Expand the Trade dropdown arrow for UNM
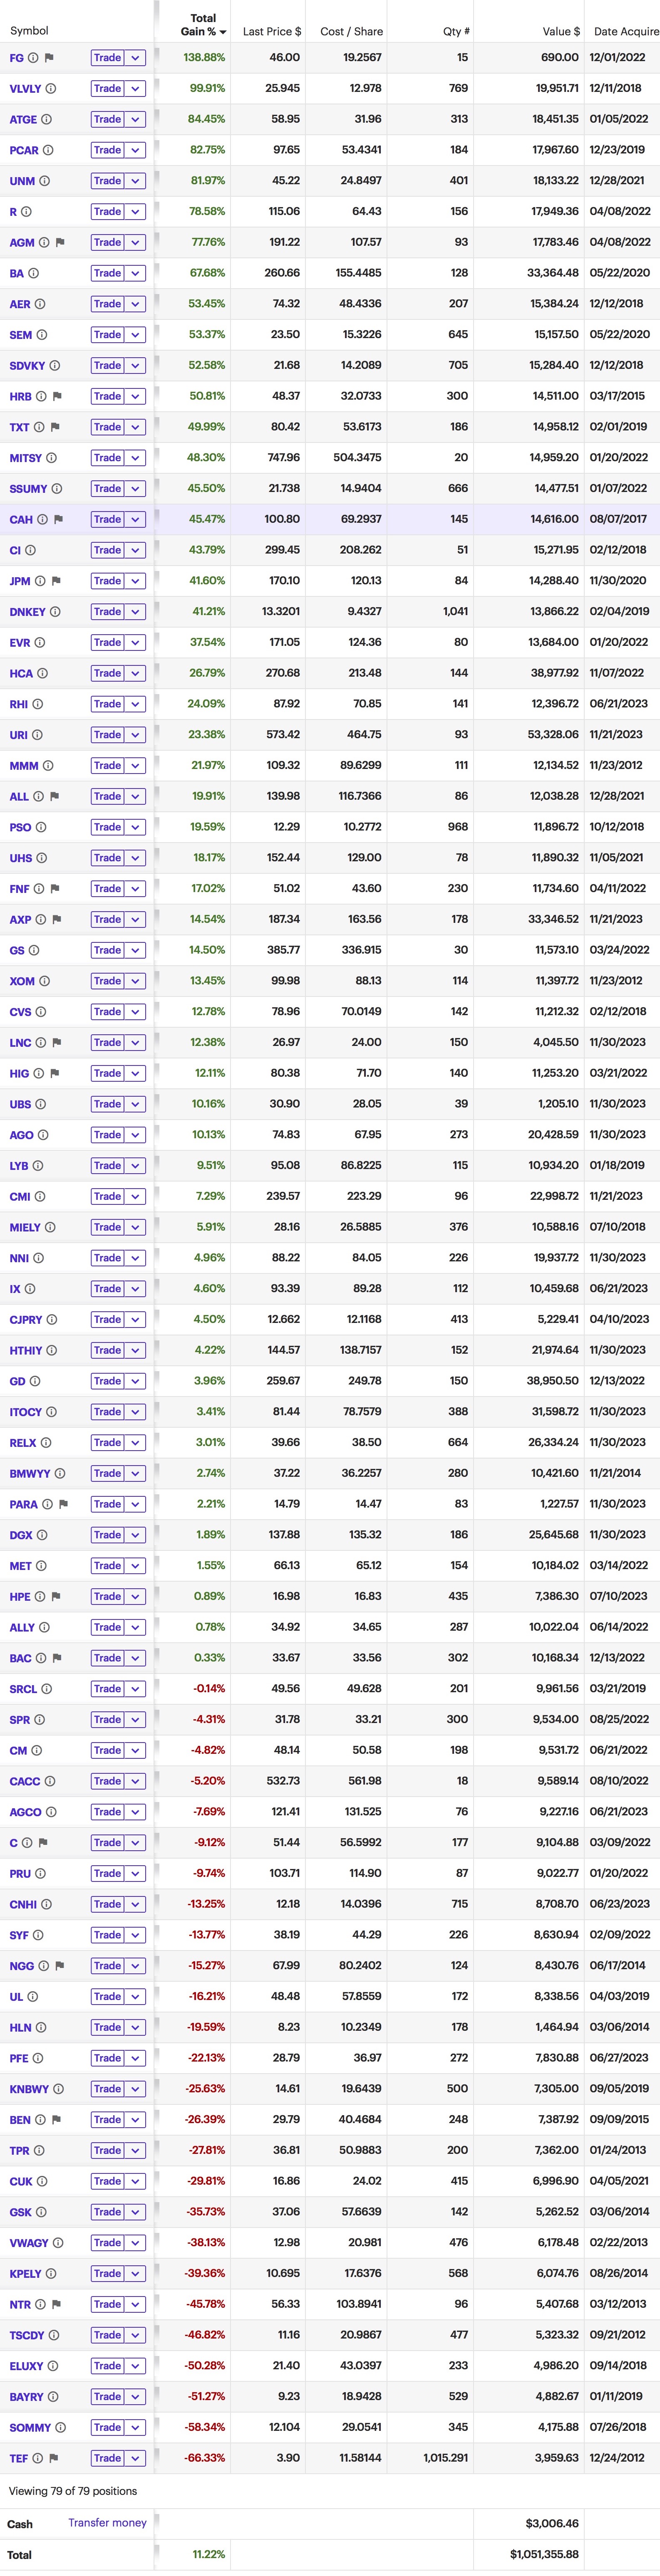Viewport: 660px width, 2576px height. tap(135, 181)
